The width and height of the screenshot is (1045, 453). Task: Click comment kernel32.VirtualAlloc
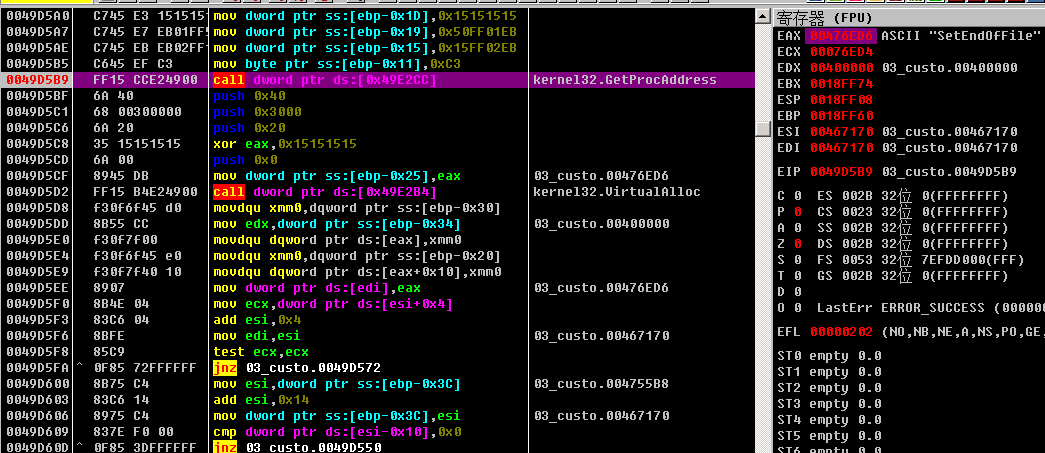(x=617, y=191)
